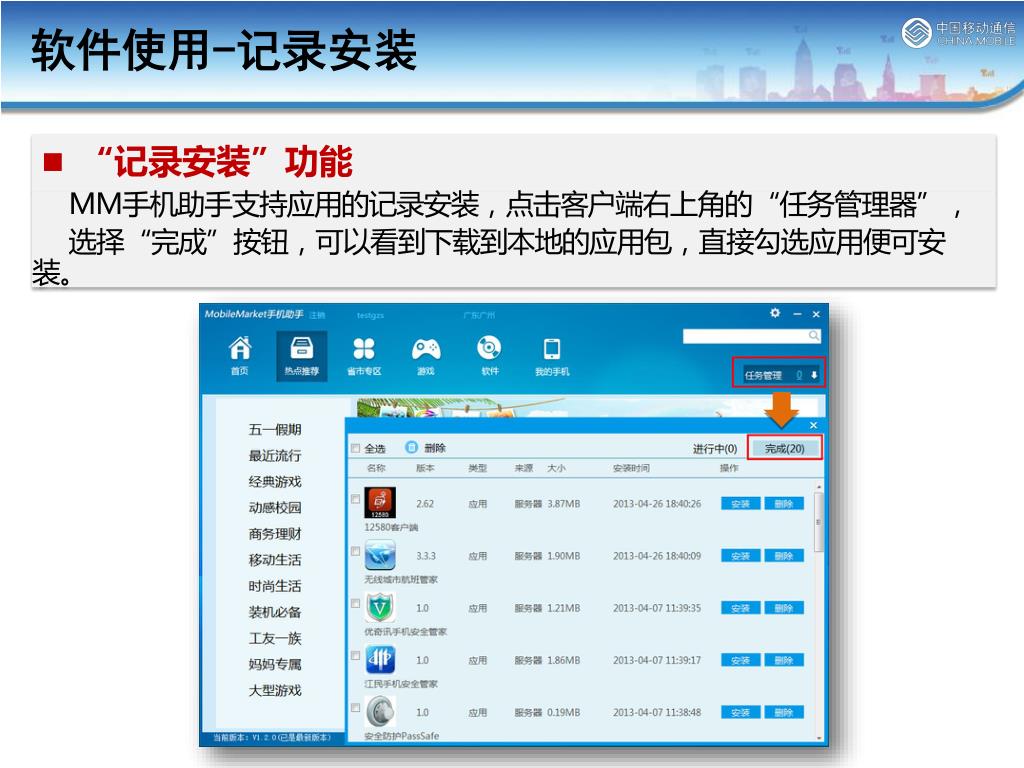Install the 12580客户端 app
Image resolution: width=1024 pixels, height=768 pixels.
click(741, 504)
